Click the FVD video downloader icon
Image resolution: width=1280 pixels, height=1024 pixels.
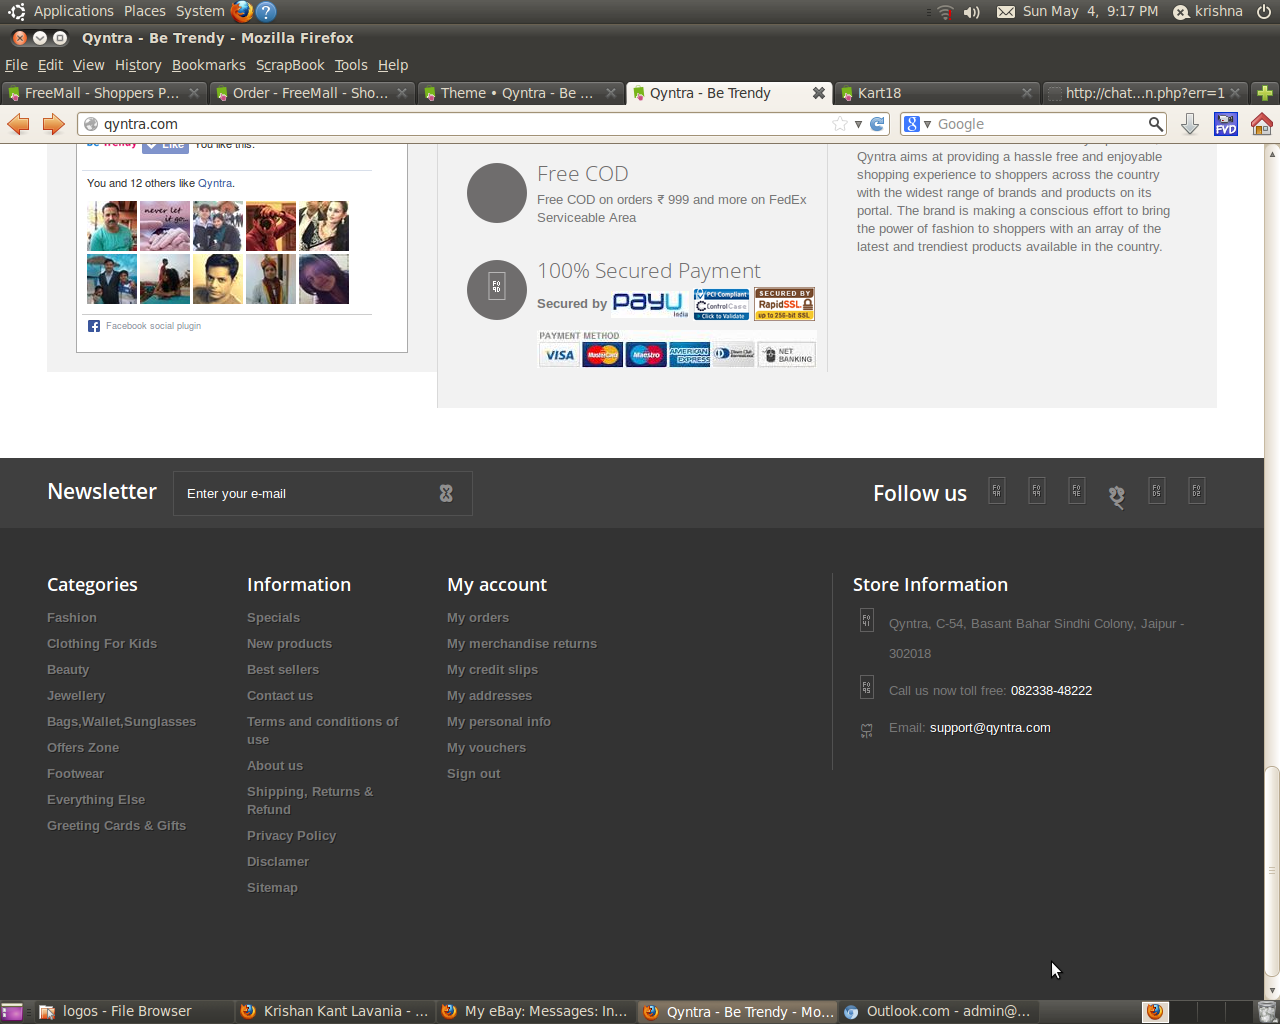coord(1226,124)
